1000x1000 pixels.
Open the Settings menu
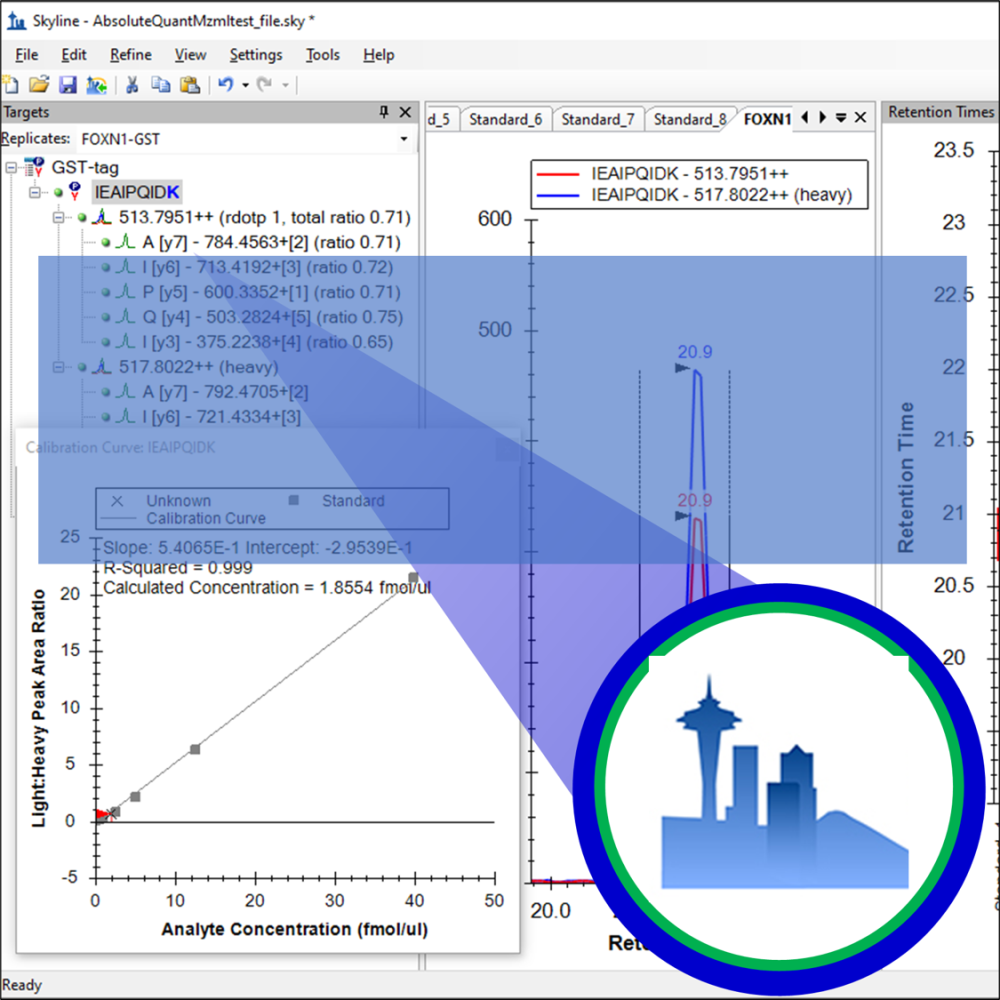(x=256, y=55)
